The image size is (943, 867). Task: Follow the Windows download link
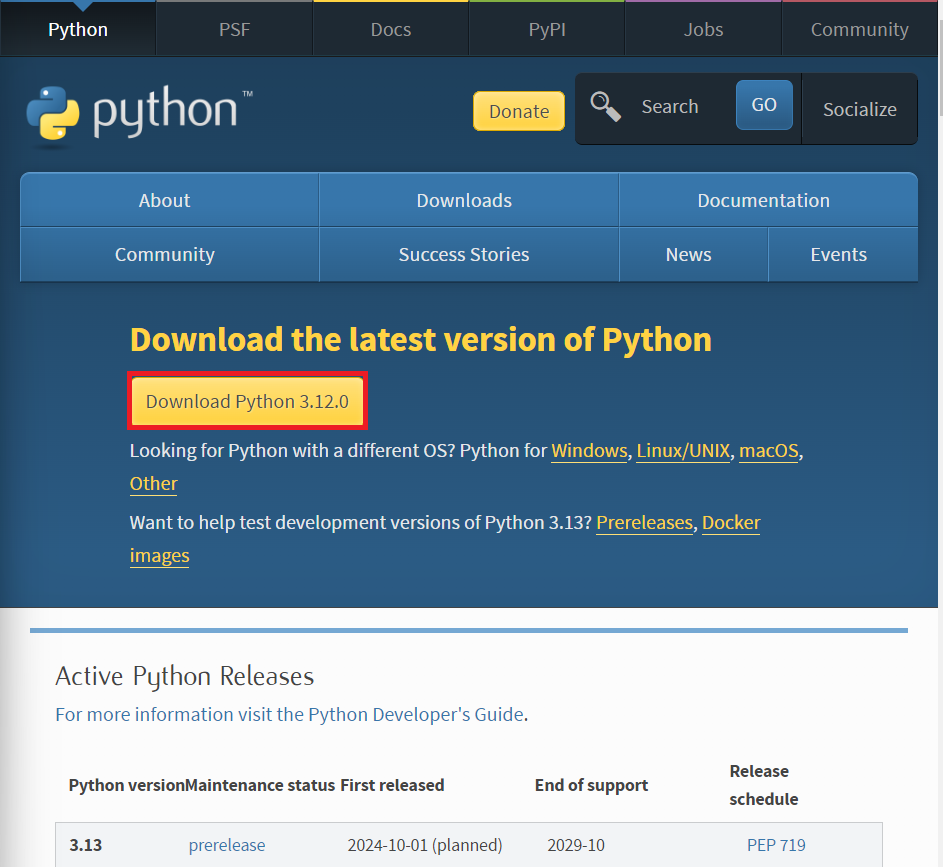589,451
